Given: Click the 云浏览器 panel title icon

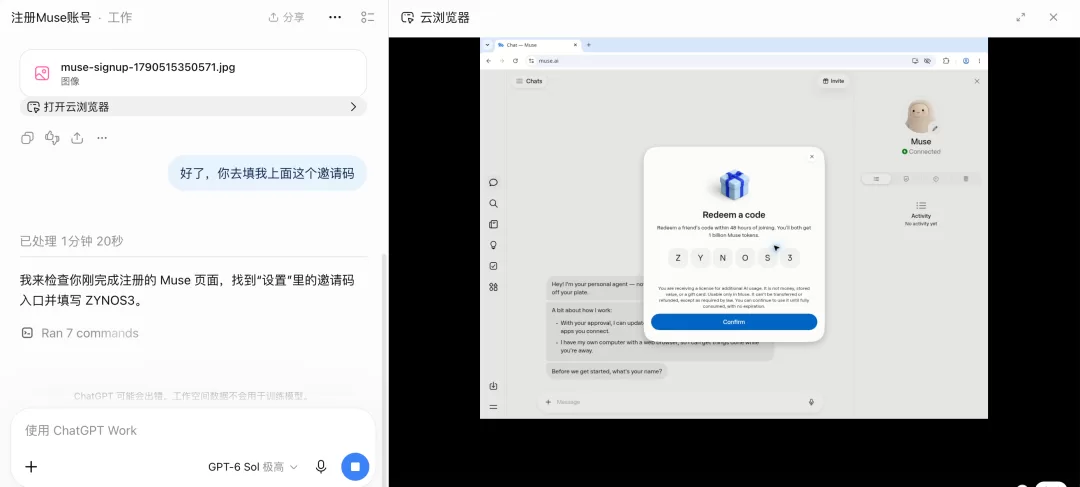Looking at the screenshot, I should coord(408,18).
